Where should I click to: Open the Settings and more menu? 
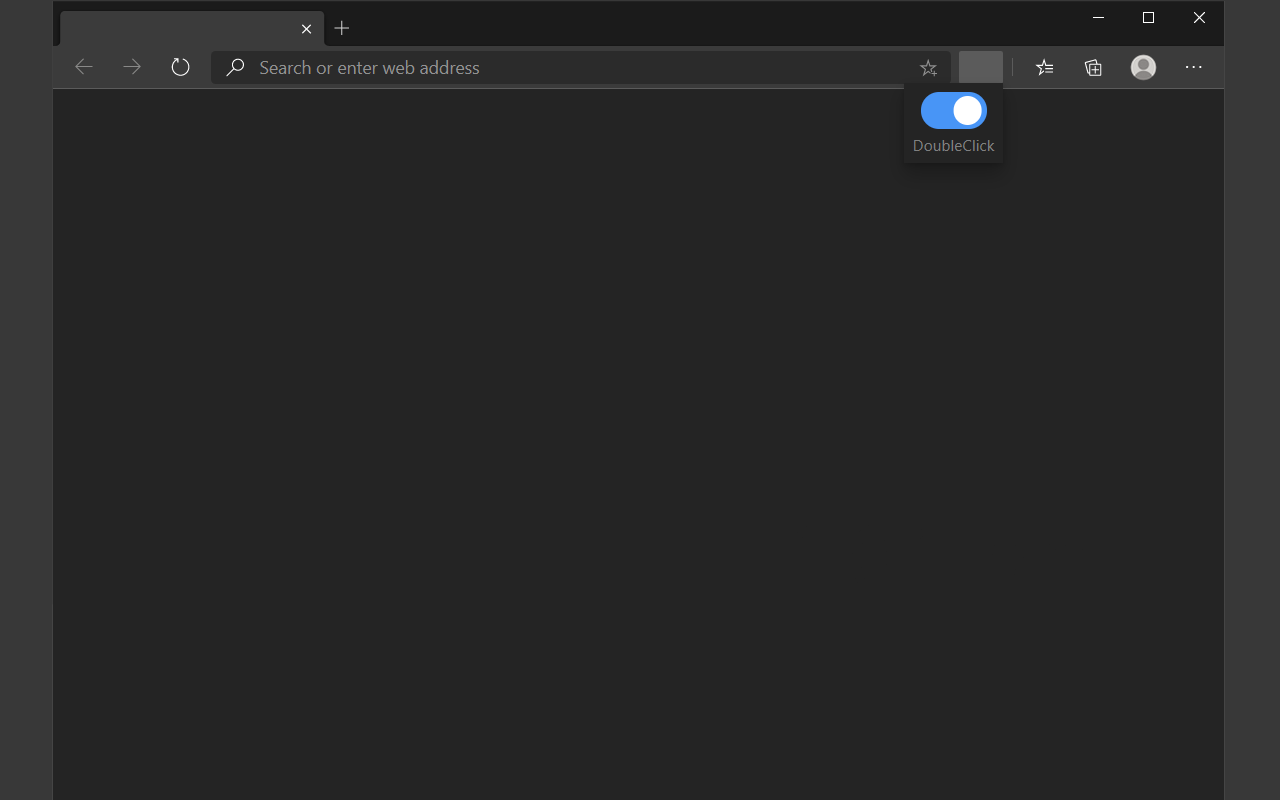pos(1194,67)
